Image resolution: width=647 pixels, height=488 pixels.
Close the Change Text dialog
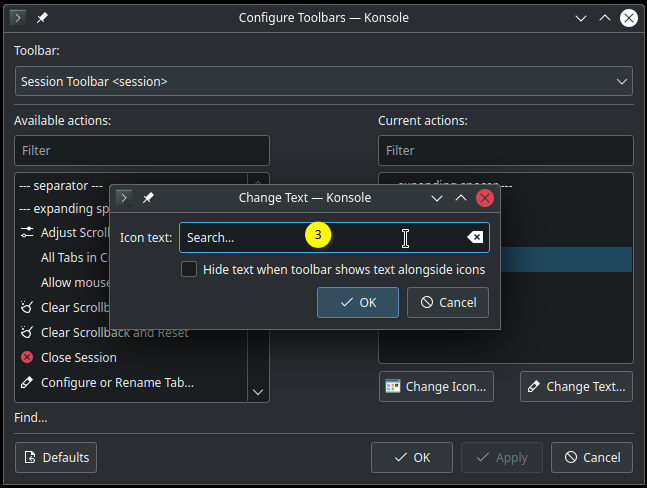click(x=485, y=198)
